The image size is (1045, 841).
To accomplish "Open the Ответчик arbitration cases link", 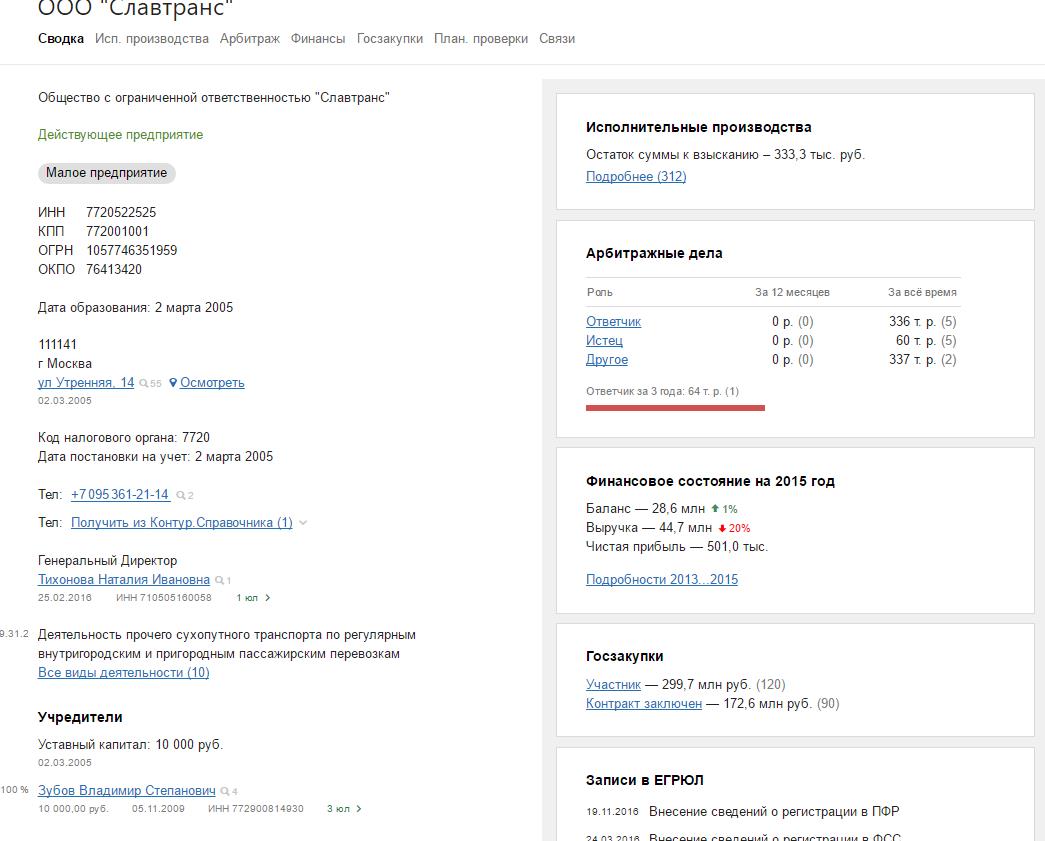I will [614, 321].
